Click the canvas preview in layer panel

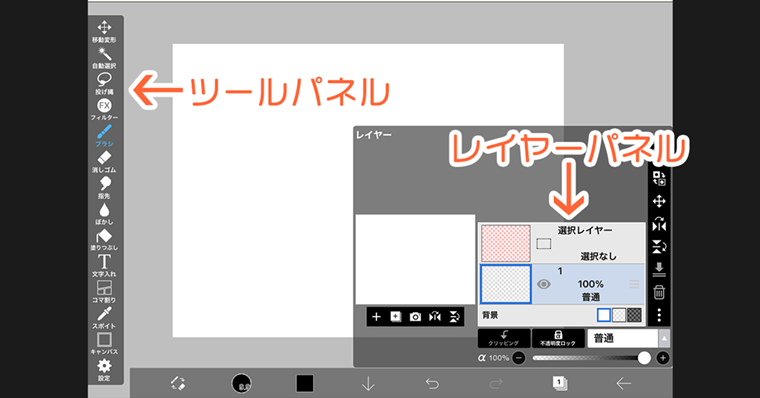415,259
